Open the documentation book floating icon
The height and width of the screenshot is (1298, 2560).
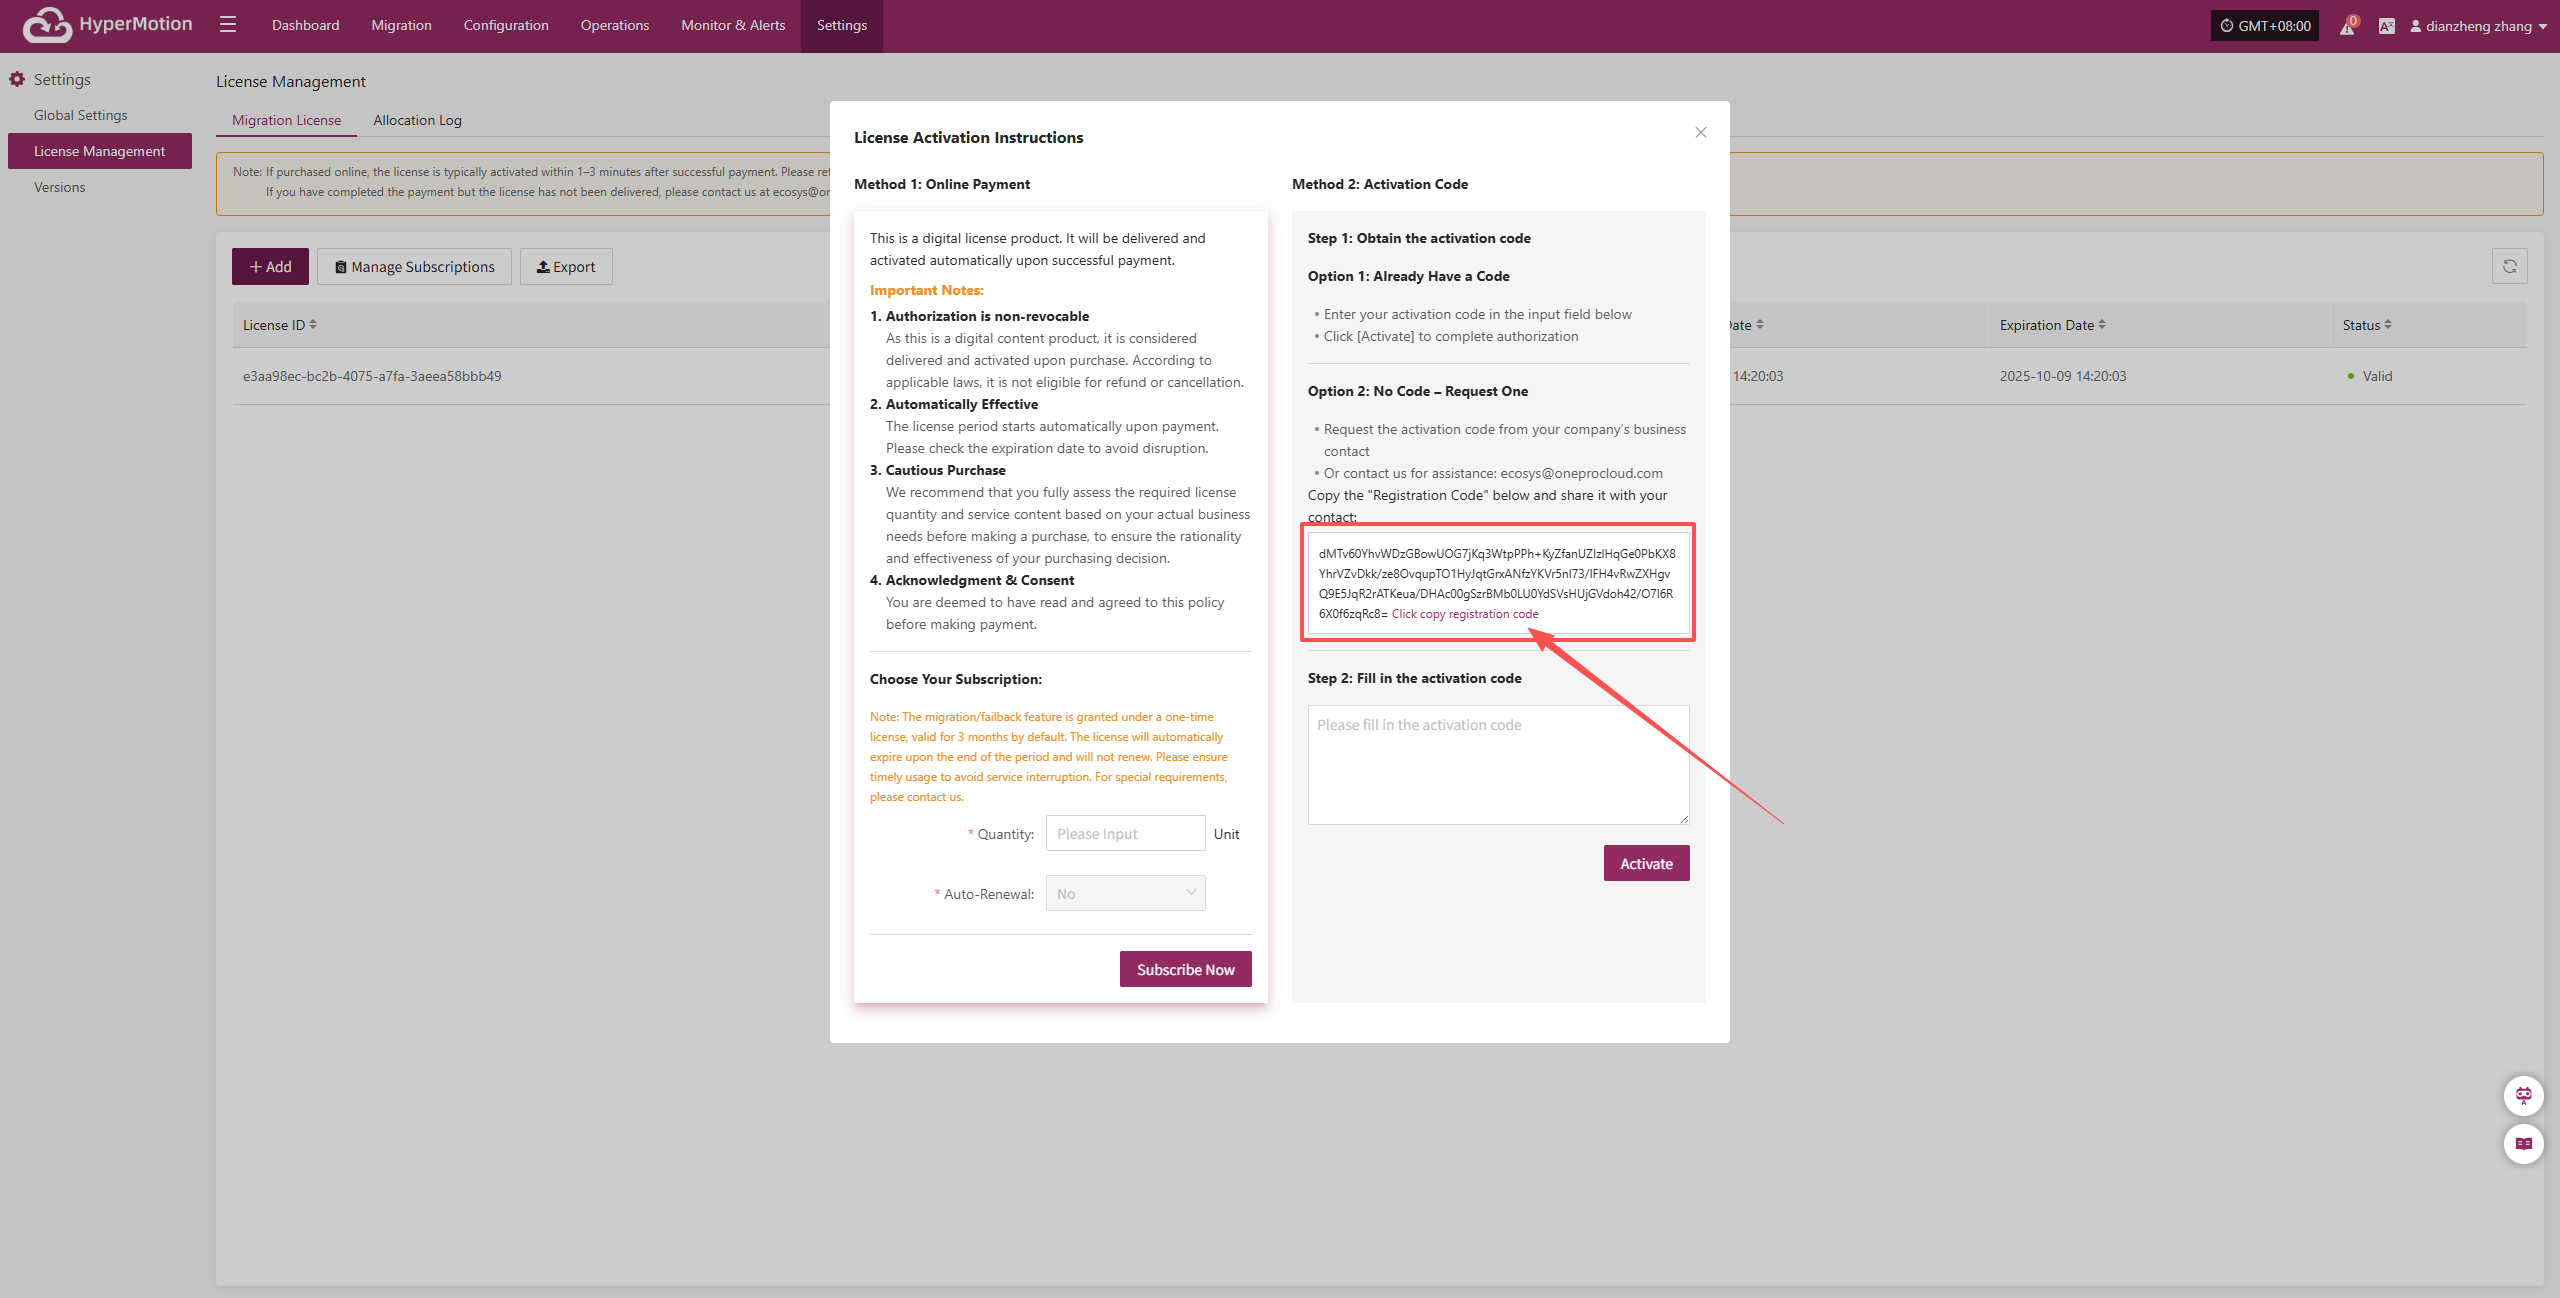2523,1144
